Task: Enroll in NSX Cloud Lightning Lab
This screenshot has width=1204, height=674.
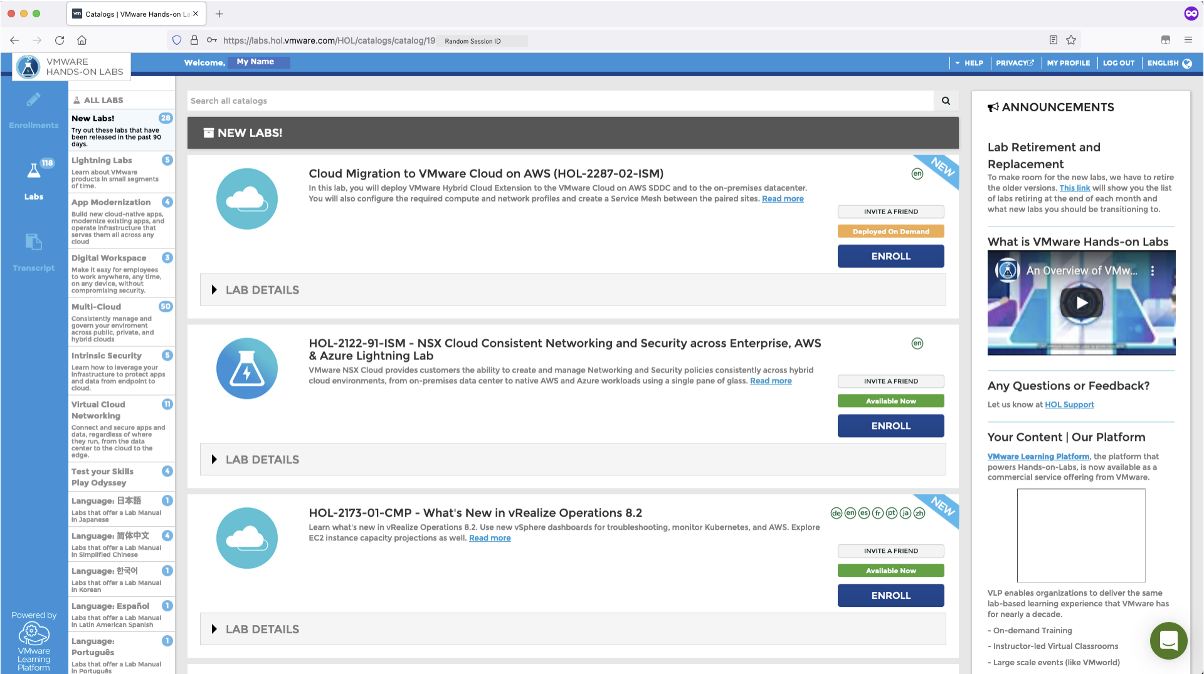Action: click(891, 426)
